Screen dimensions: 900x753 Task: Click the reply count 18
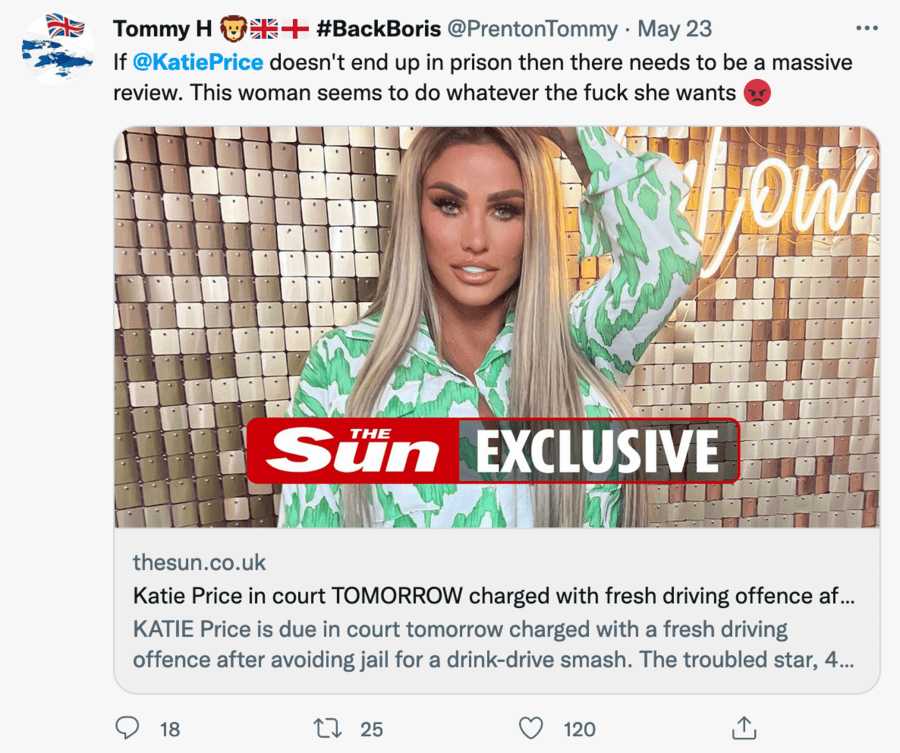(170, 729)
